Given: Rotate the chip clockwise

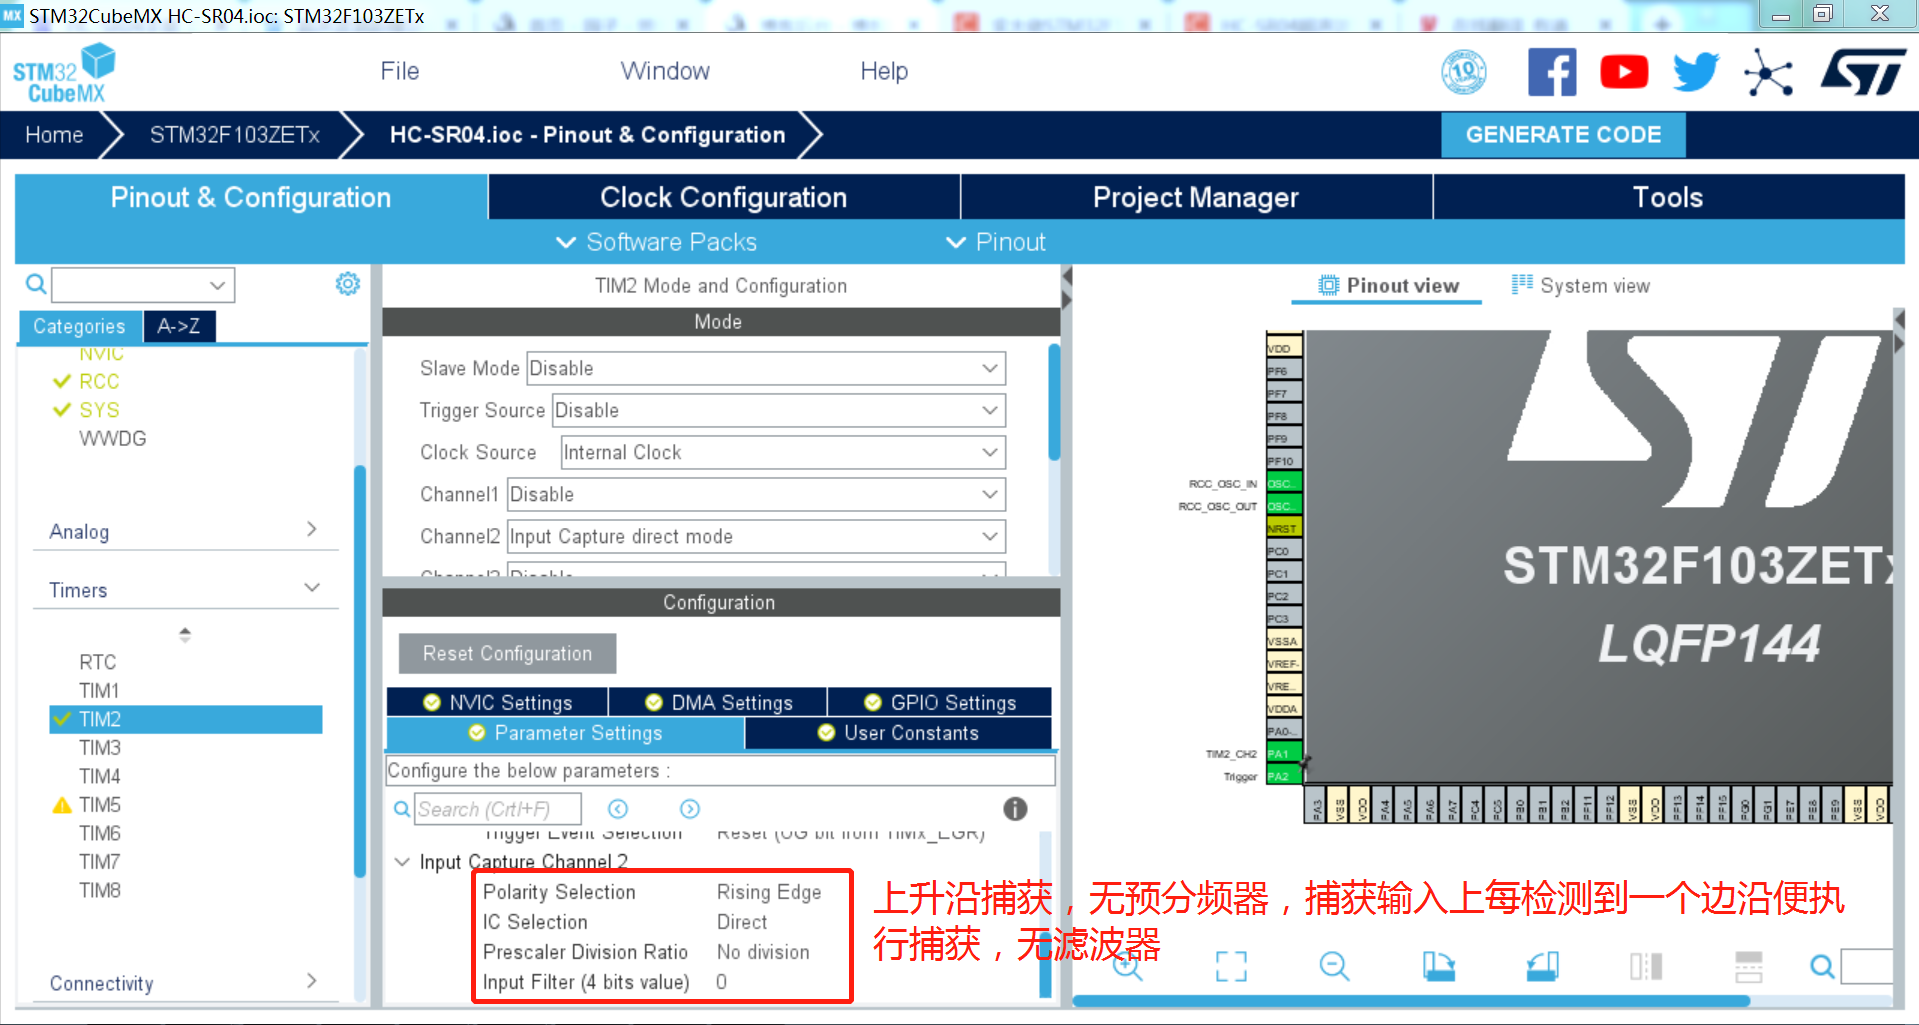Looking at the screenshot, I should pos(1438,967).
